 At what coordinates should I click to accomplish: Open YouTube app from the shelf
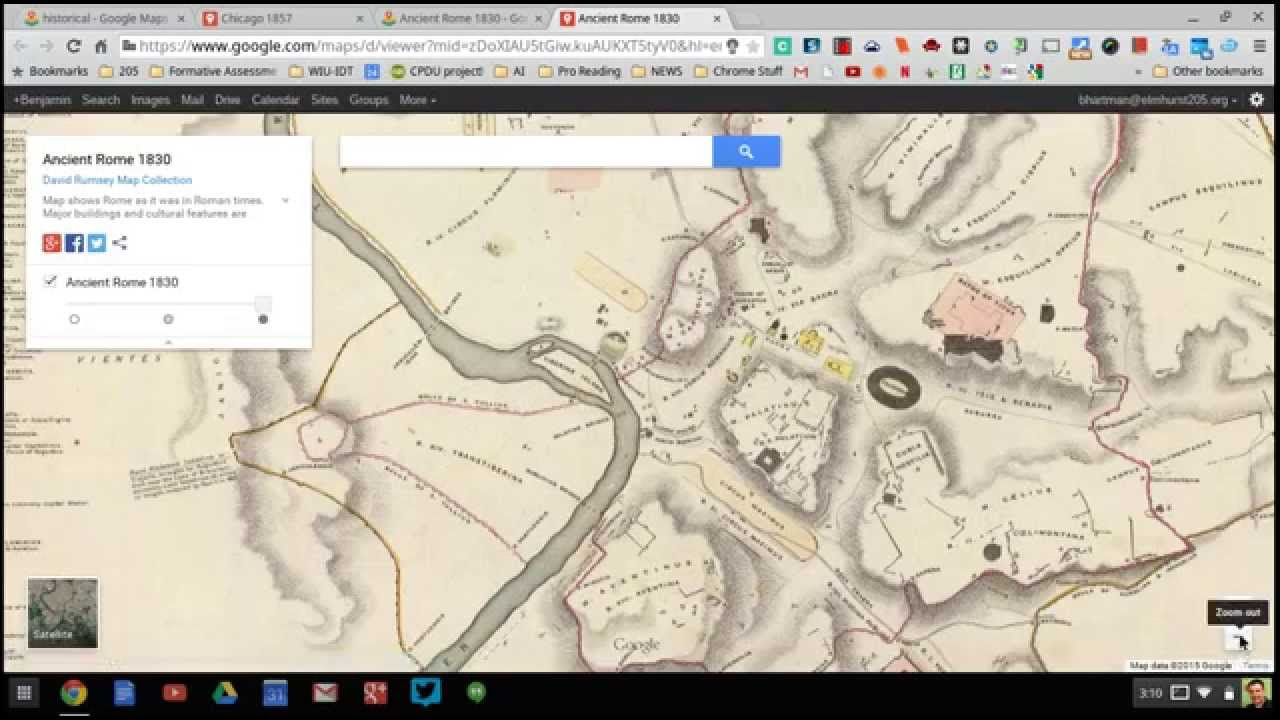click(x=174, y=693)
